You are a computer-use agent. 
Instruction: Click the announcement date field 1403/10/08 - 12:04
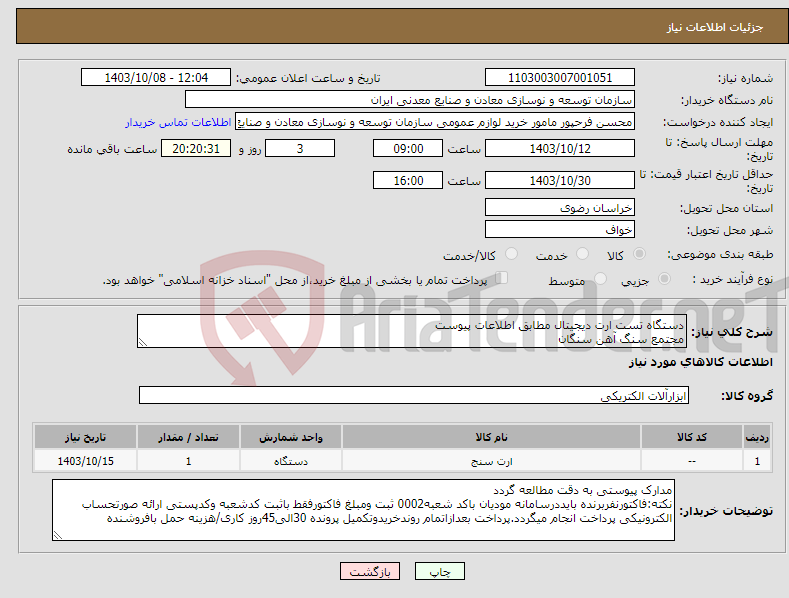click(x=156, y=78)
